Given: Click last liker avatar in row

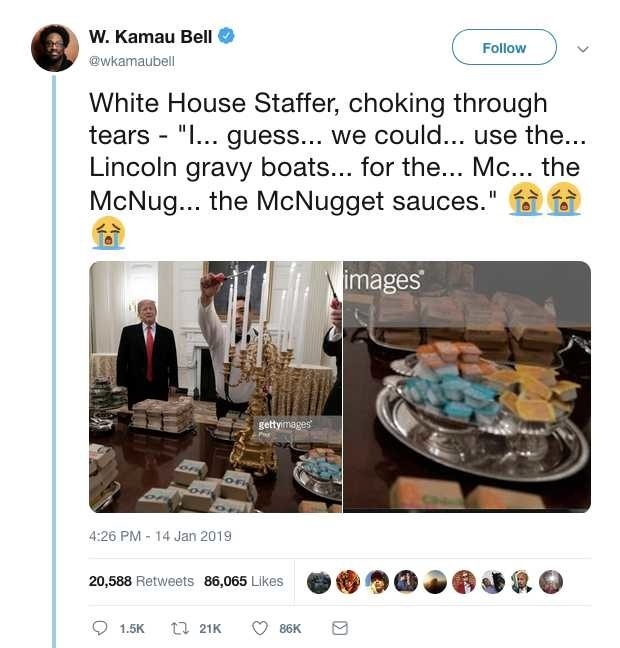Looking at the screenshot, I should tap(551, 582).
